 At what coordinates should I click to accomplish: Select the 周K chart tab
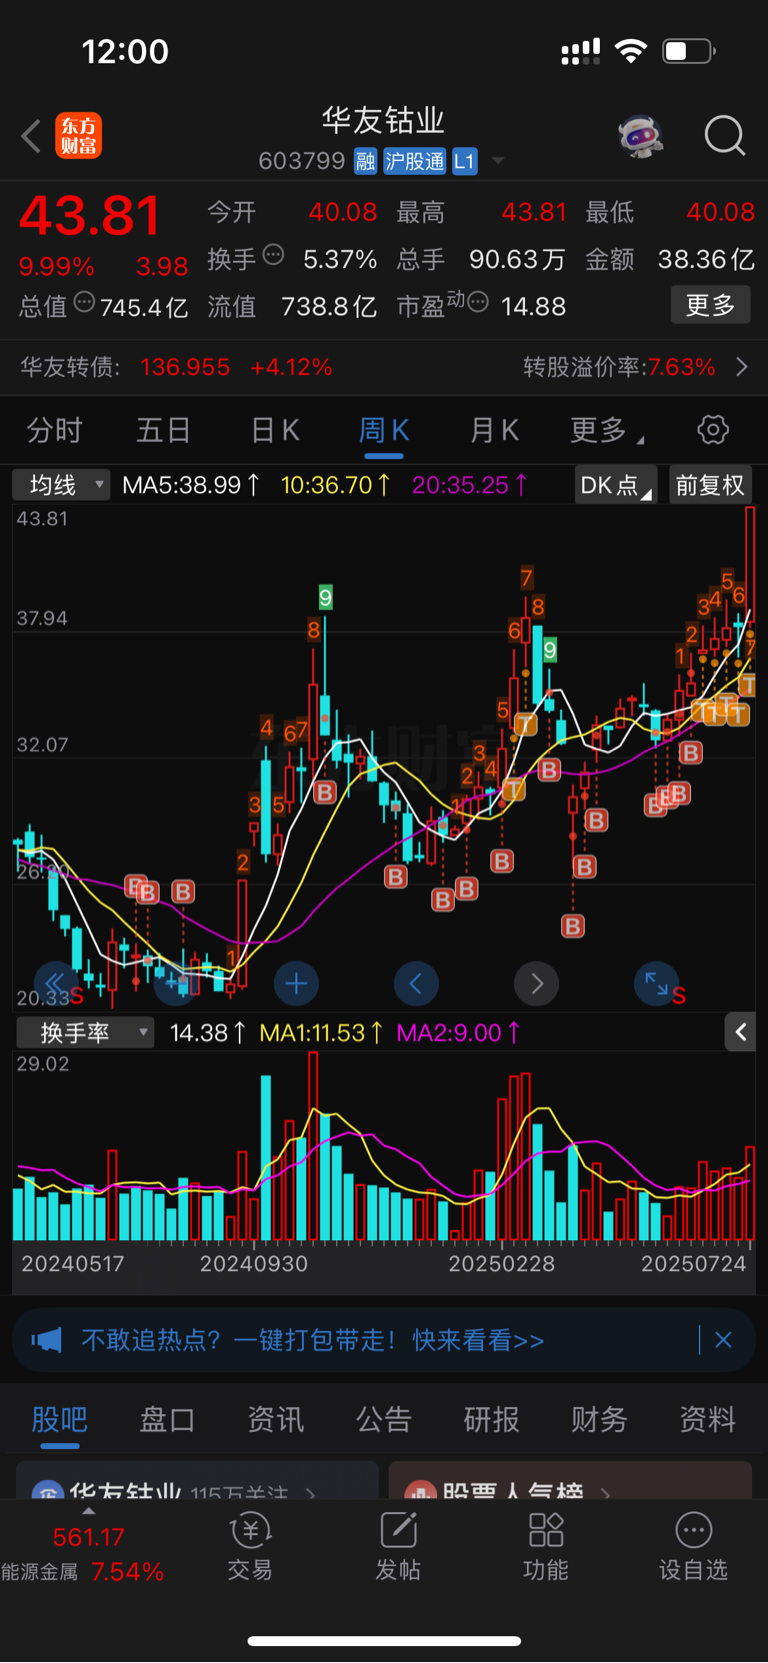pos(384,430)
